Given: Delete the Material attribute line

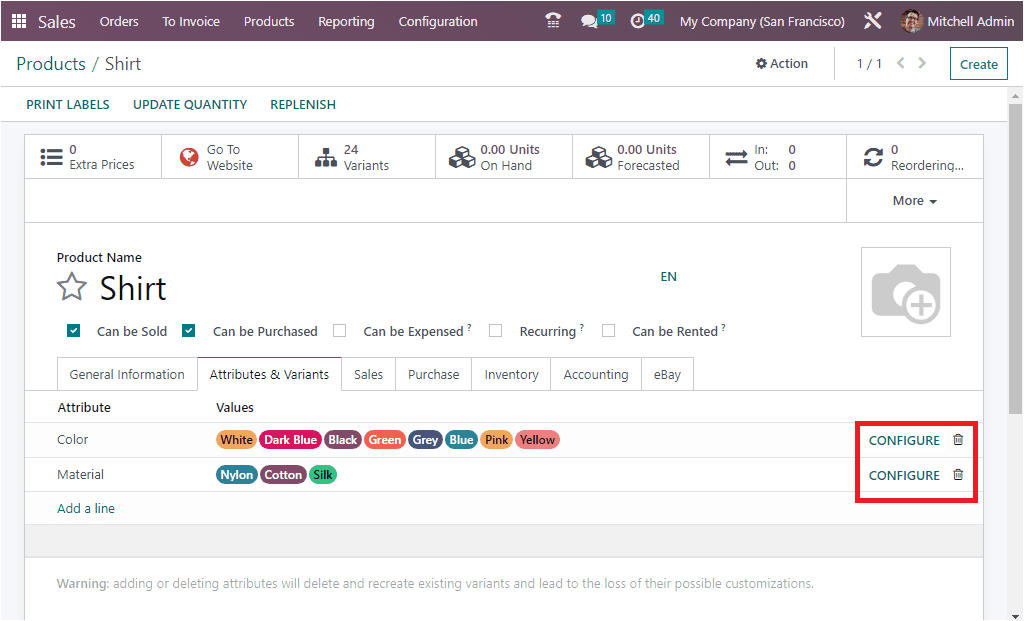Looking at the screenshot, I should [958, 475].
